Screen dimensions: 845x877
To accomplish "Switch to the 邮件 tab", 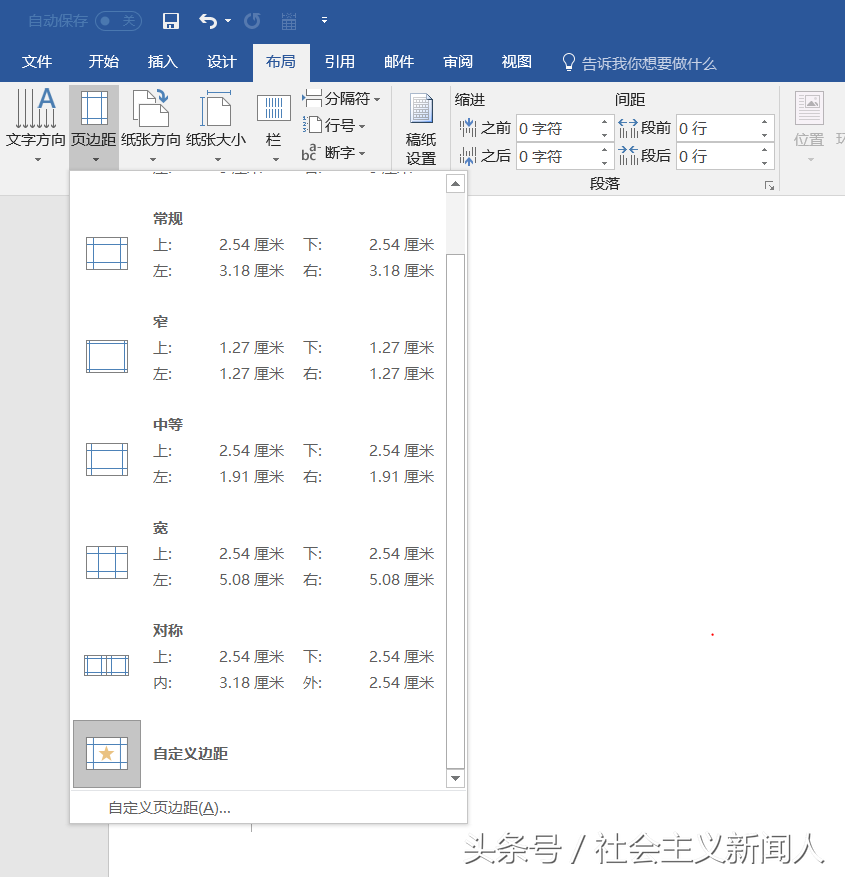I will pyautogui.click(x=399, y=62).
